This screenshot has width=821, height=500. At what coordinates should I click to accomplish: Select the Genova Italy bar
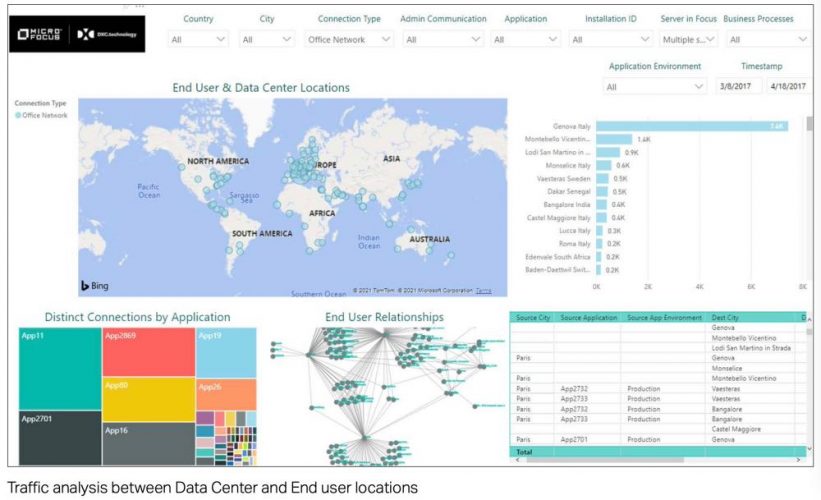pos(692,126)
